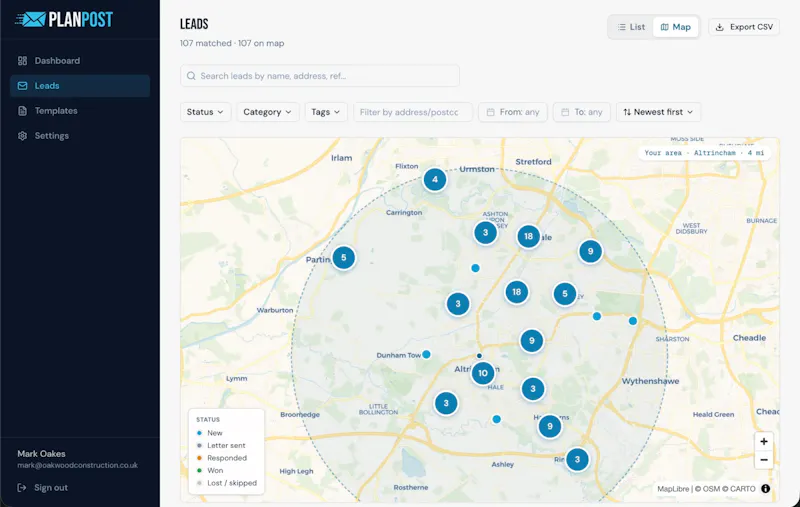Click the Settings gear icon
800x507 pixels.
(22, 136)
